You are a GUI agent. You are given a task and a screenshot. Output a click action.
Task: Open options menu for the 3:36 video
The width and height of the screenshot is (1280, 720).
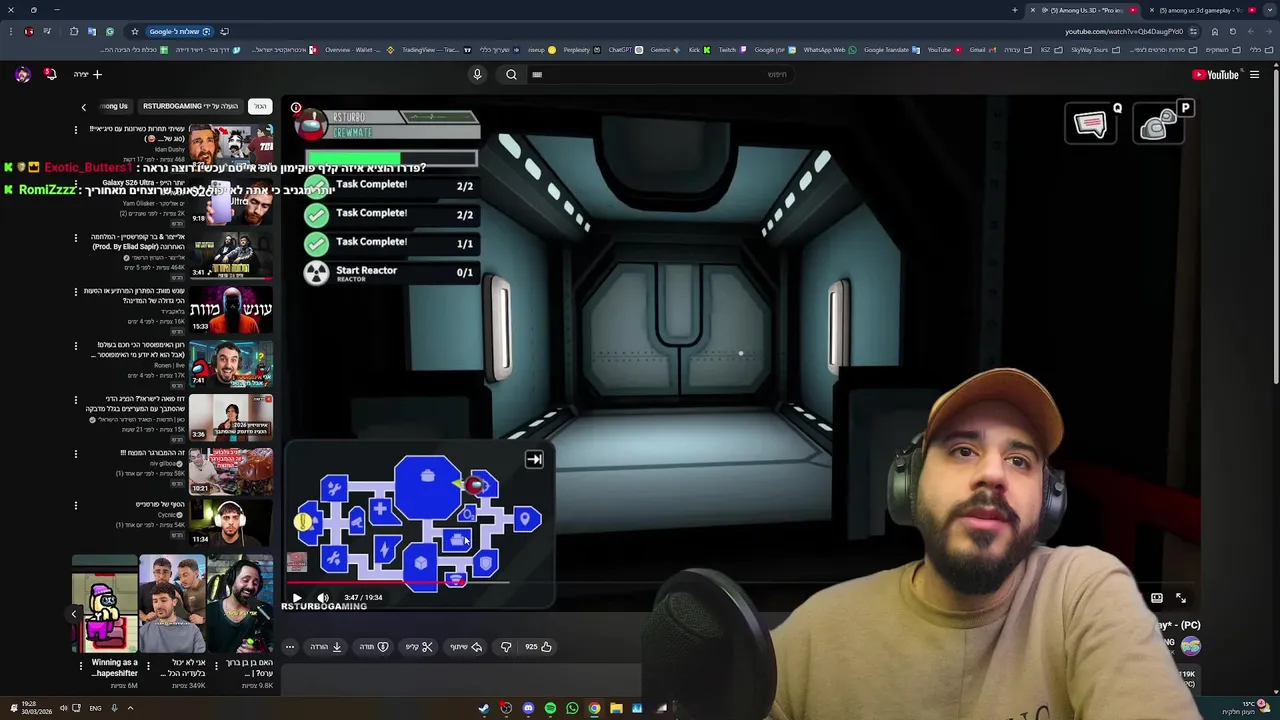coord(76,400)
